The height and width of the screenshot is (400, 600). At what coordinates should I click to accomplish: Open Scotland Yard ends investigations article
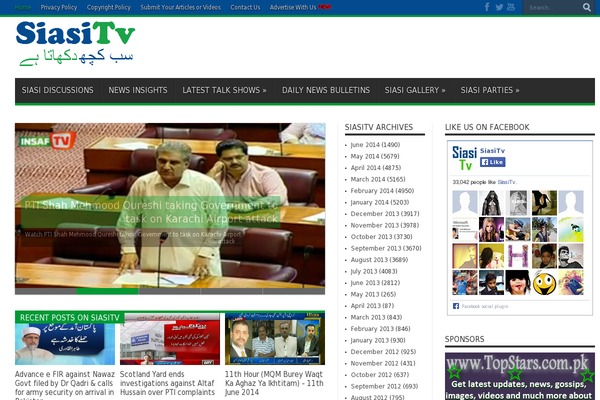(x=167, y=383)
